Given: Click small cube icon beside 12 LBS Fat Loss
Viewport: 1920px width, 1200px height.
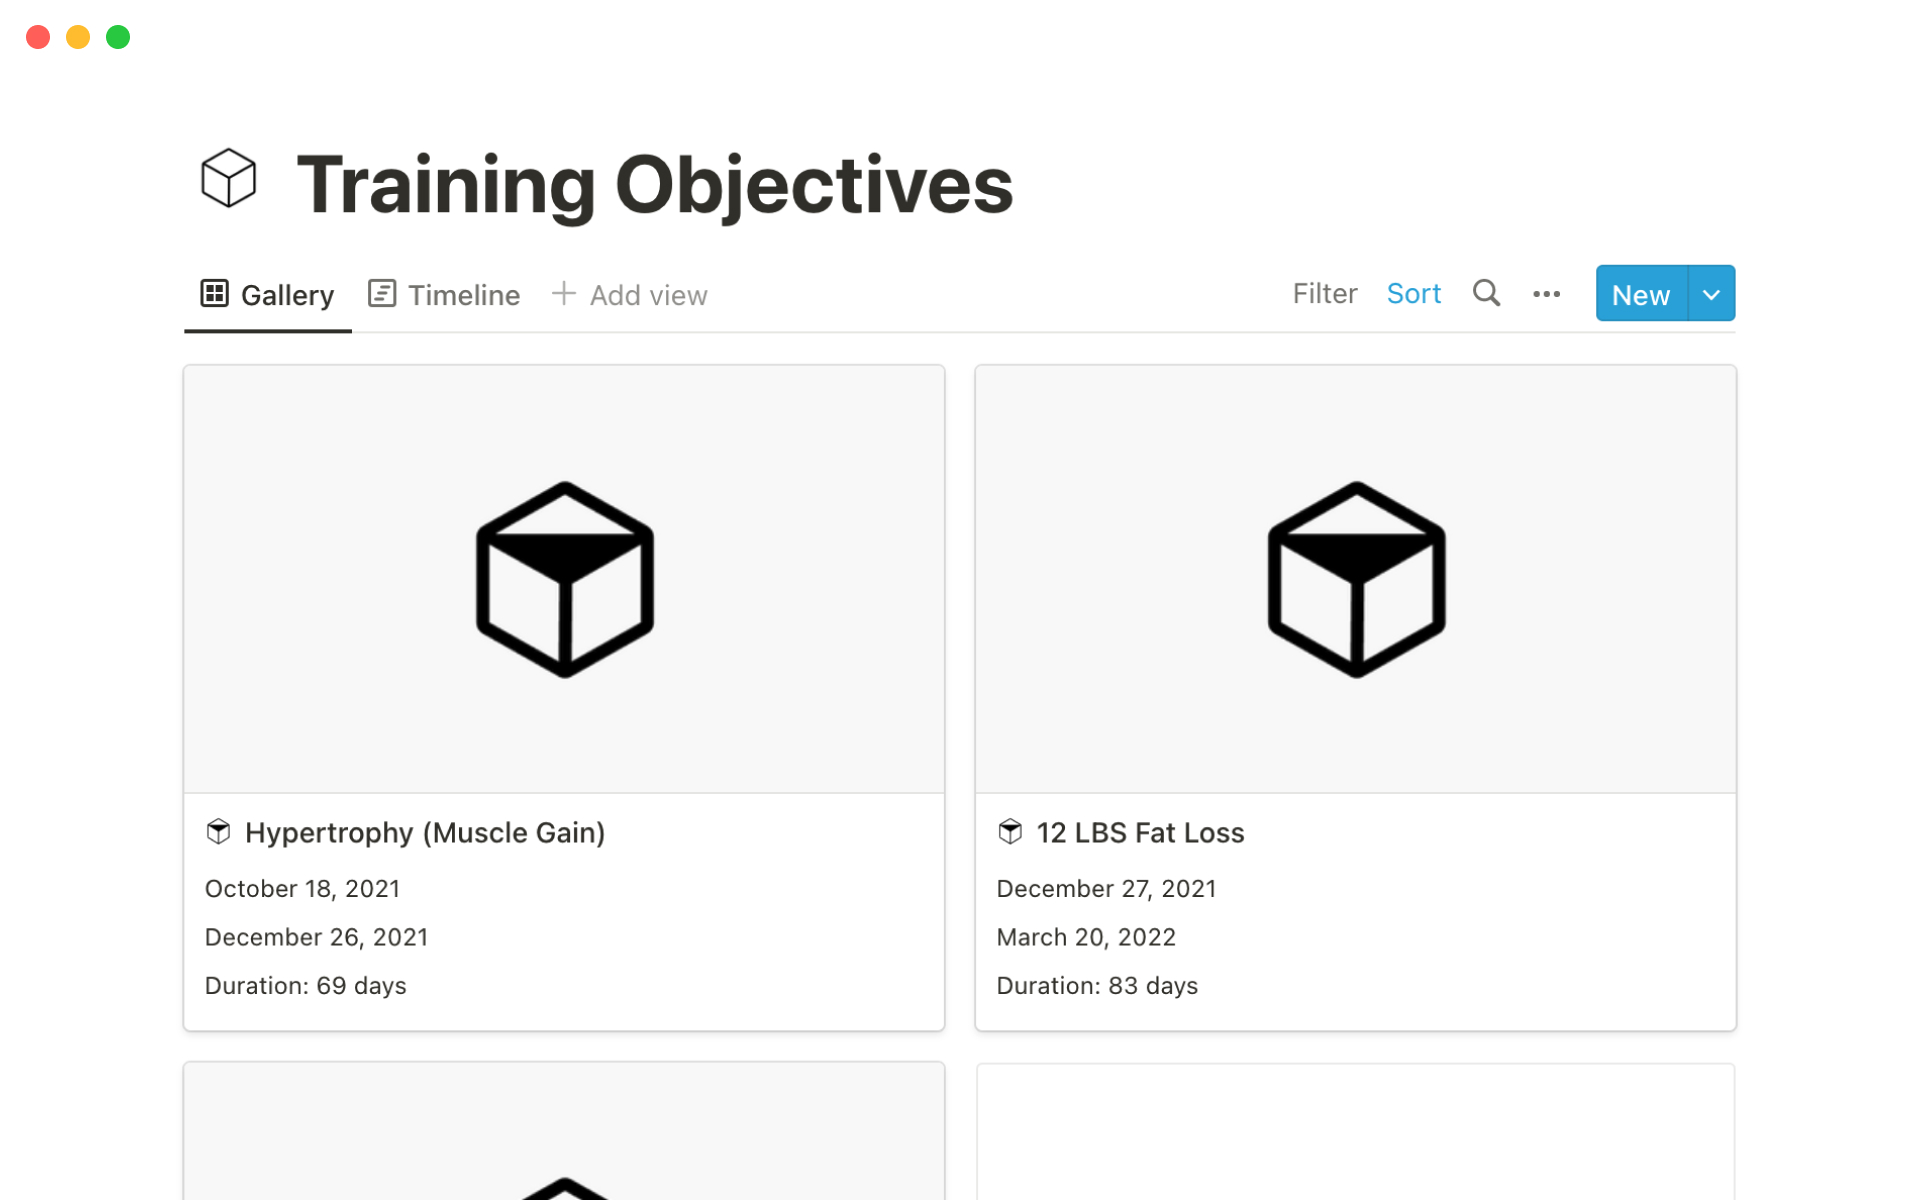Looking at the screenshot, I should (1010, 832).
